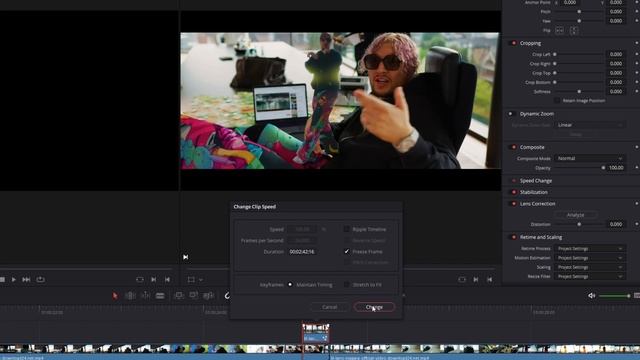Screen dimensions: 640x360
Task: Select the Trim Edit Mode tool
Action: coord(130,296)
